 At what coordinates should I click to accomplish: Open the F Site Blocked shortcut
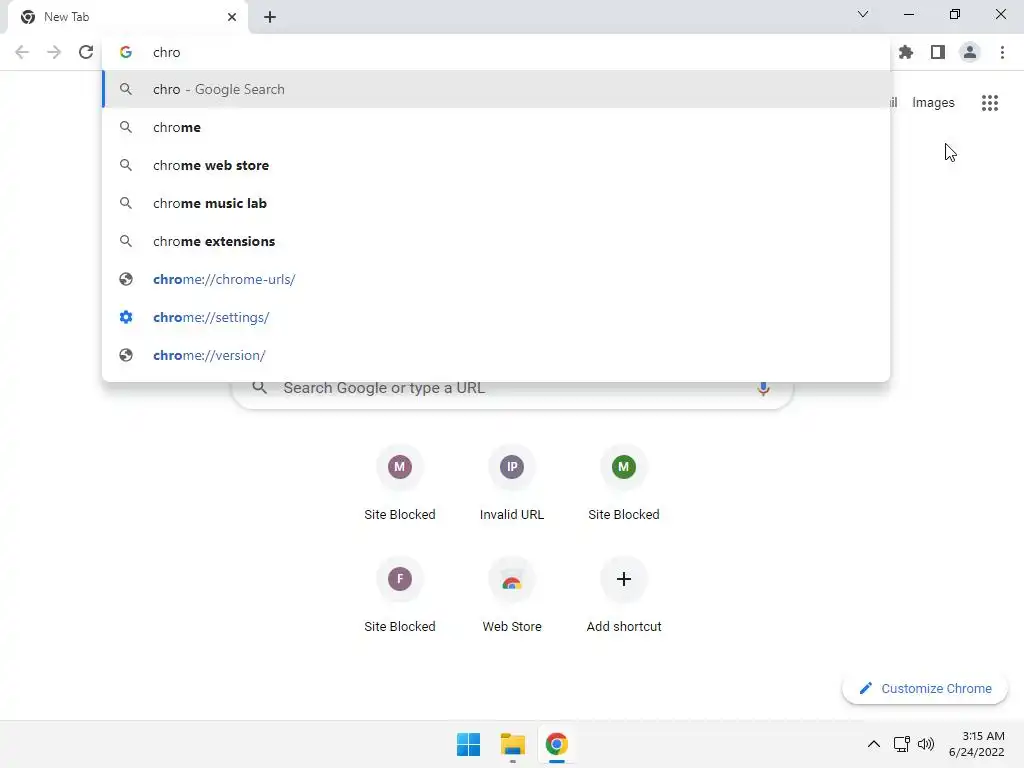[x=400, y=596]
